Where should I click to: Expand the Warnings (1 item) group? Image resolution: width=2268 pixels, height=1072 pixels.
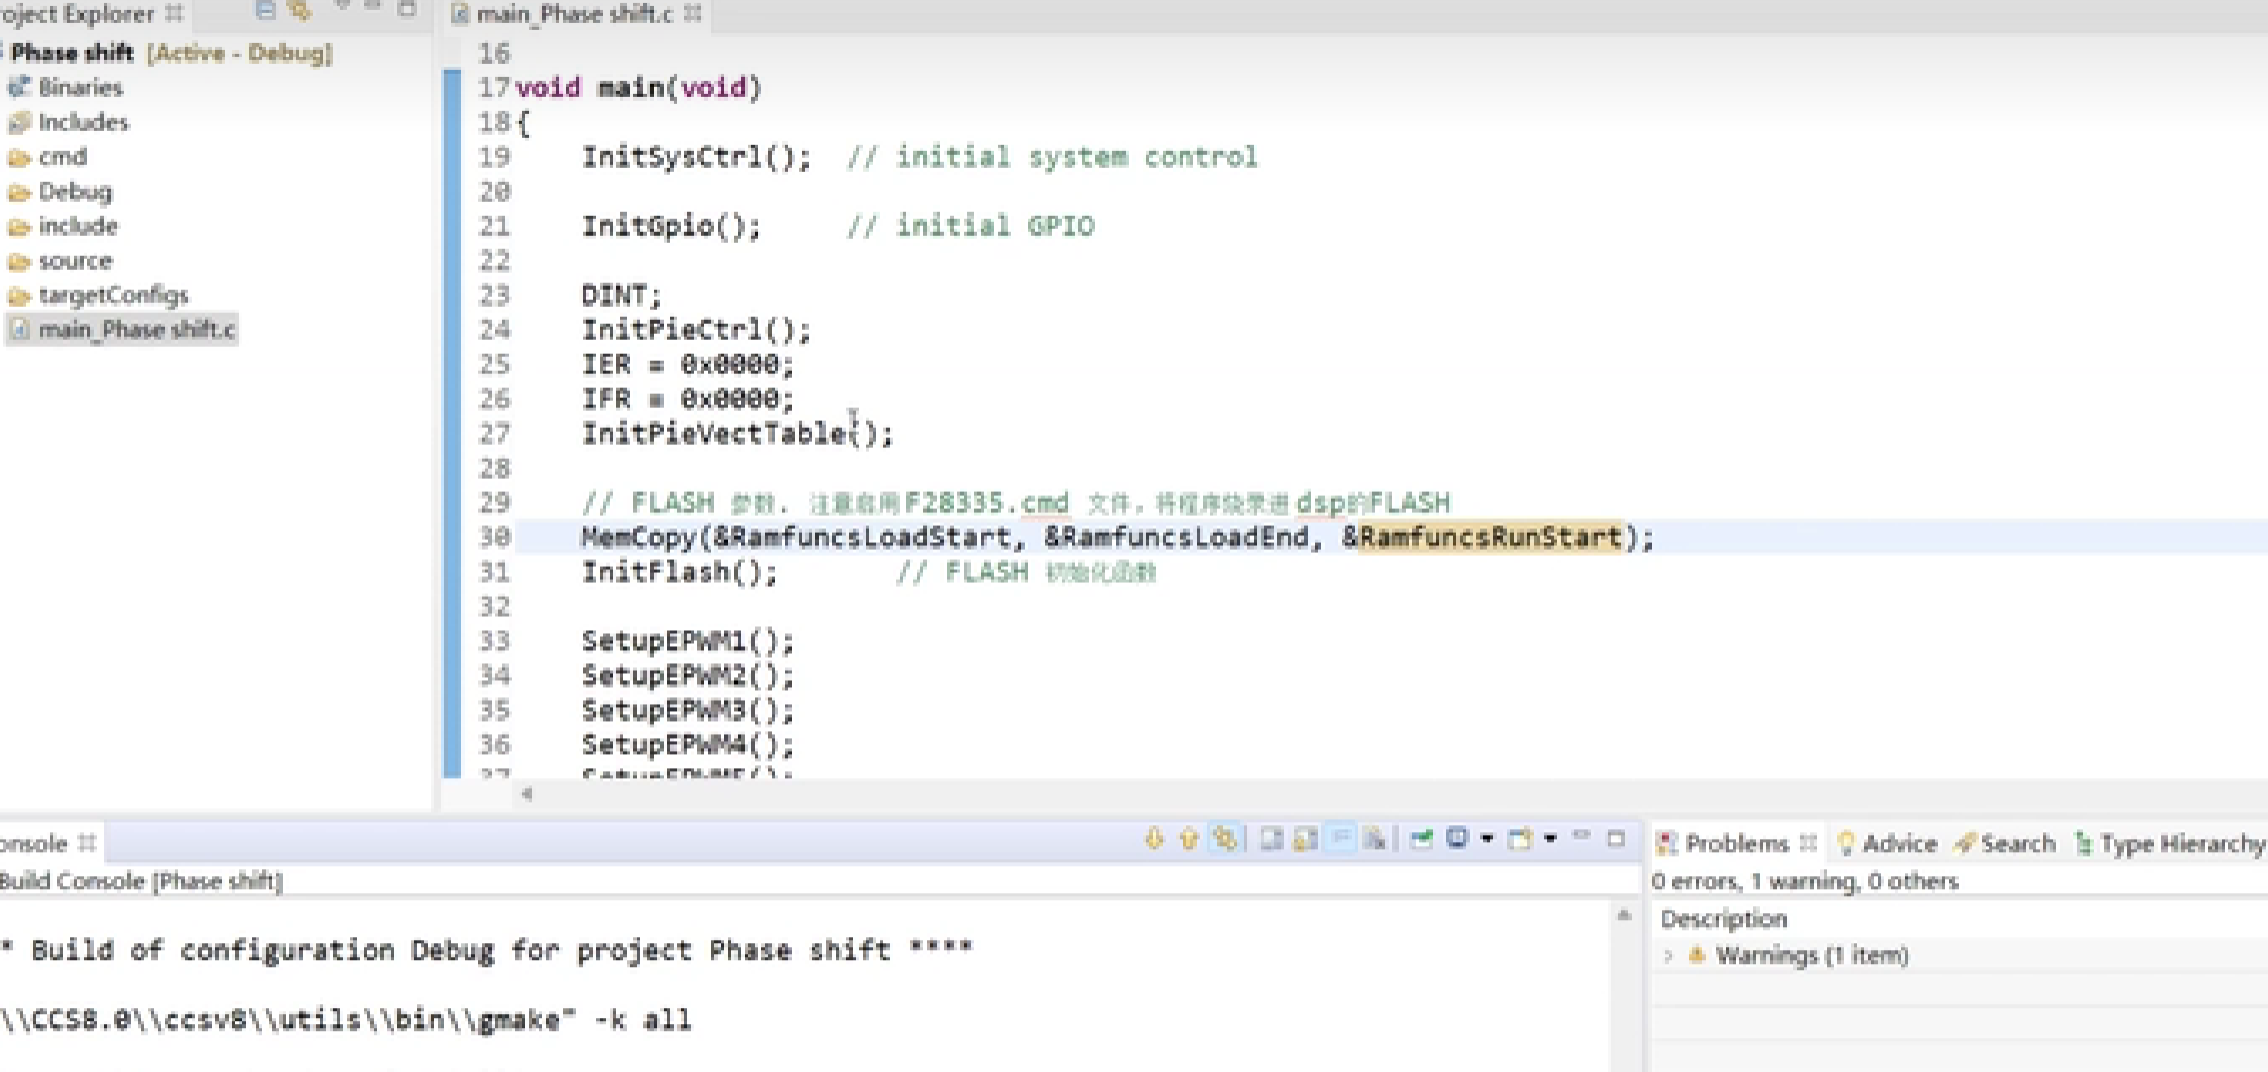[x=1668, y=956]
